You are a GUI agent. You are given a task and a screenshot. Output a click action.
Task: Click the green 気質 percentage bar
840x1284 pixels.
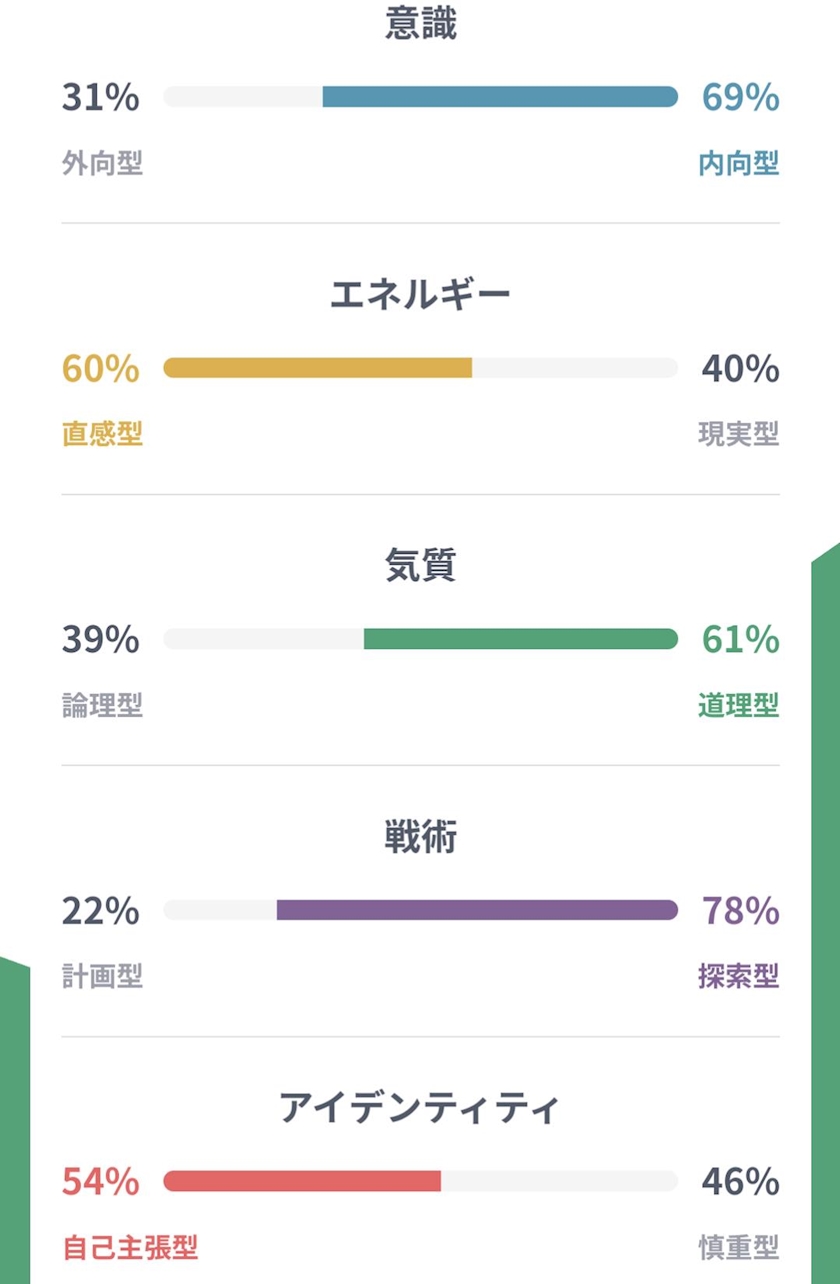(520, 639)
